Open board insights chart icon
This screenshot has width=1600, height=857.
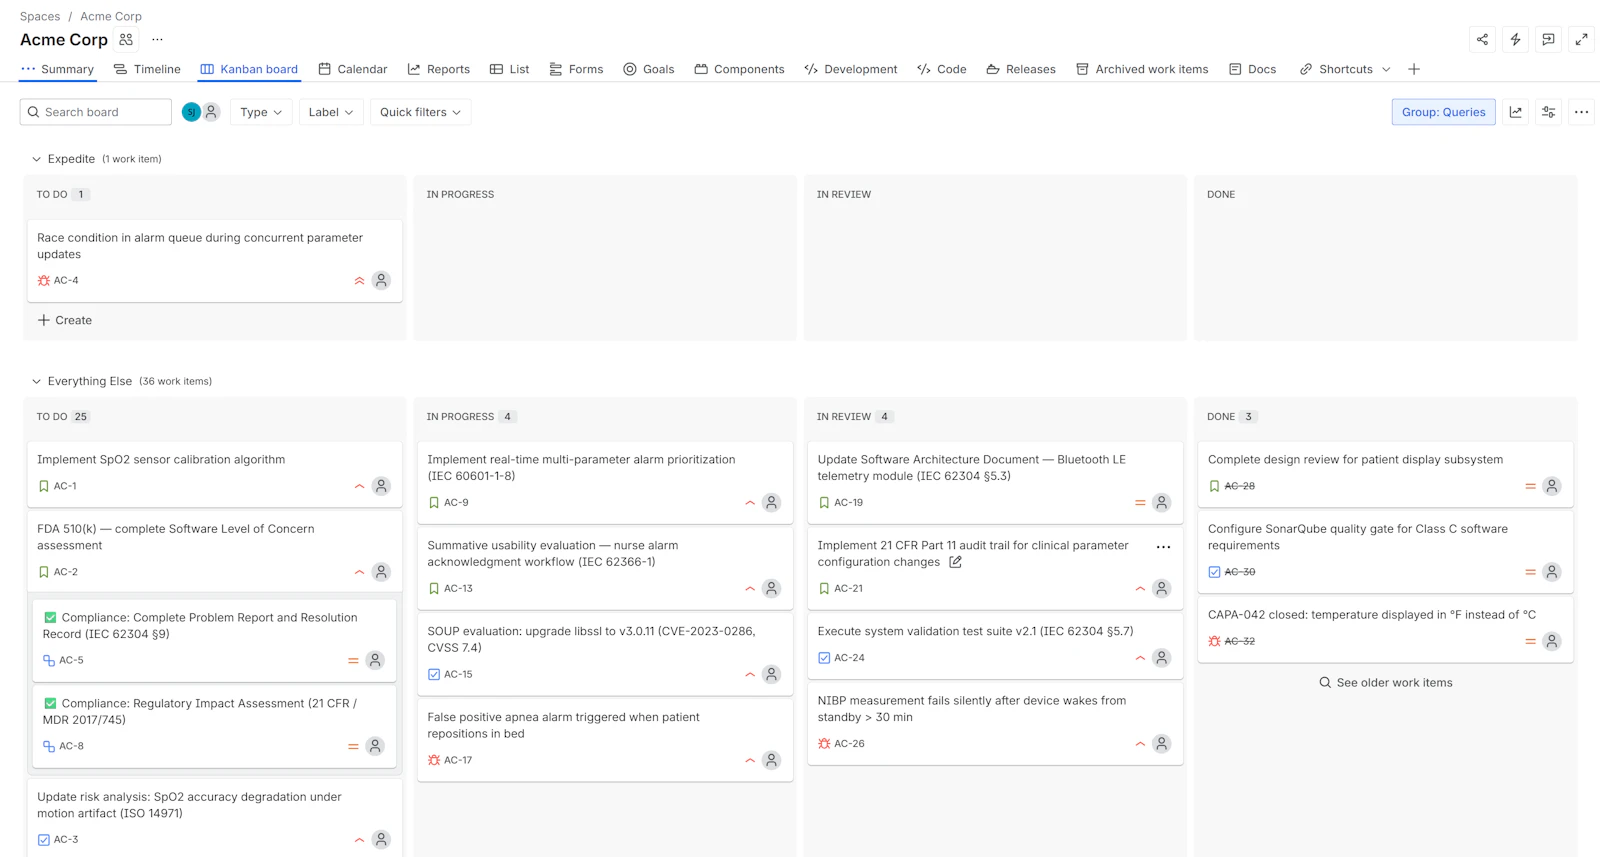tap(1515, 112)
